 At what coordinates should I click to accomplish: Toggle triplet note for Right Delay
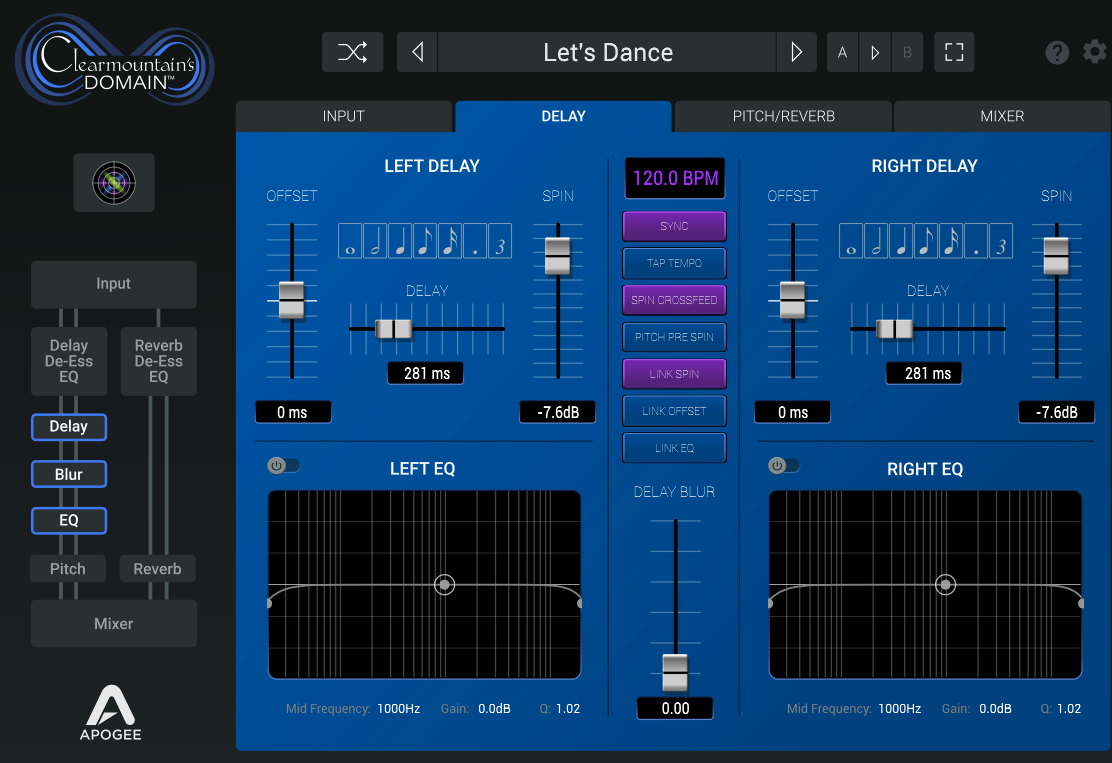[x=1001, y=240]
